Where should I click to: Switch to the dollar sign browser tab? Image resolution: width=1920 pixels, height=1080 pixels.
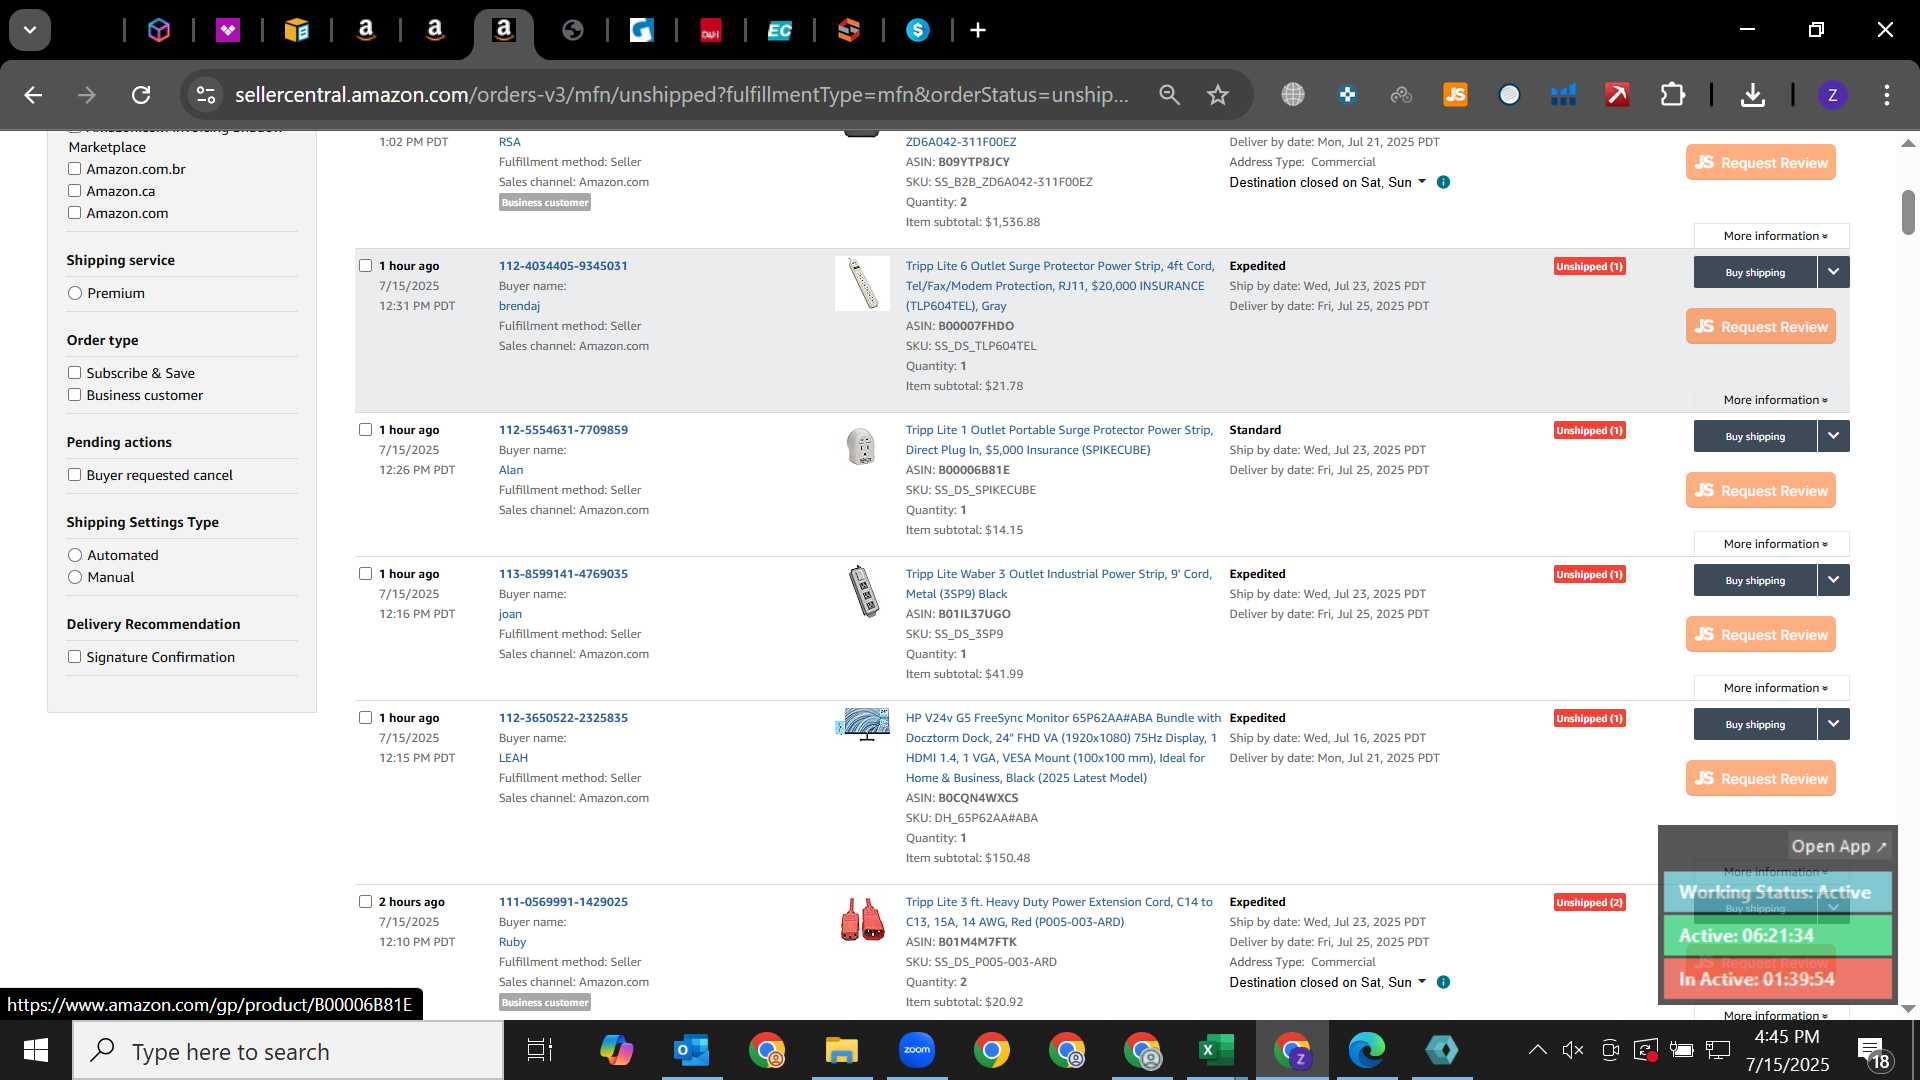918,31
